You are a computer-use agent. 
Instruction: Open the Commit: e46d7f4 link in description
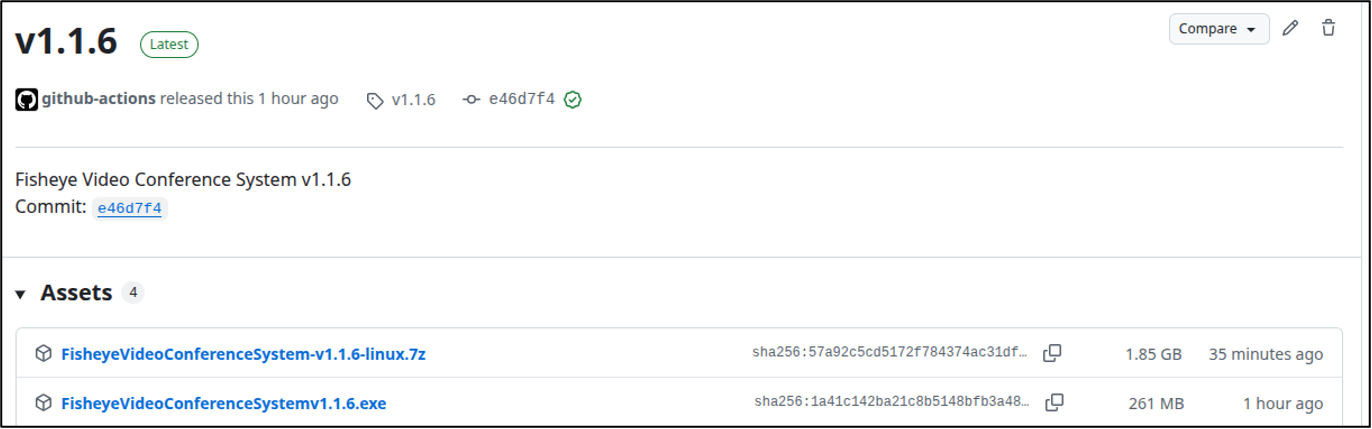130,208
